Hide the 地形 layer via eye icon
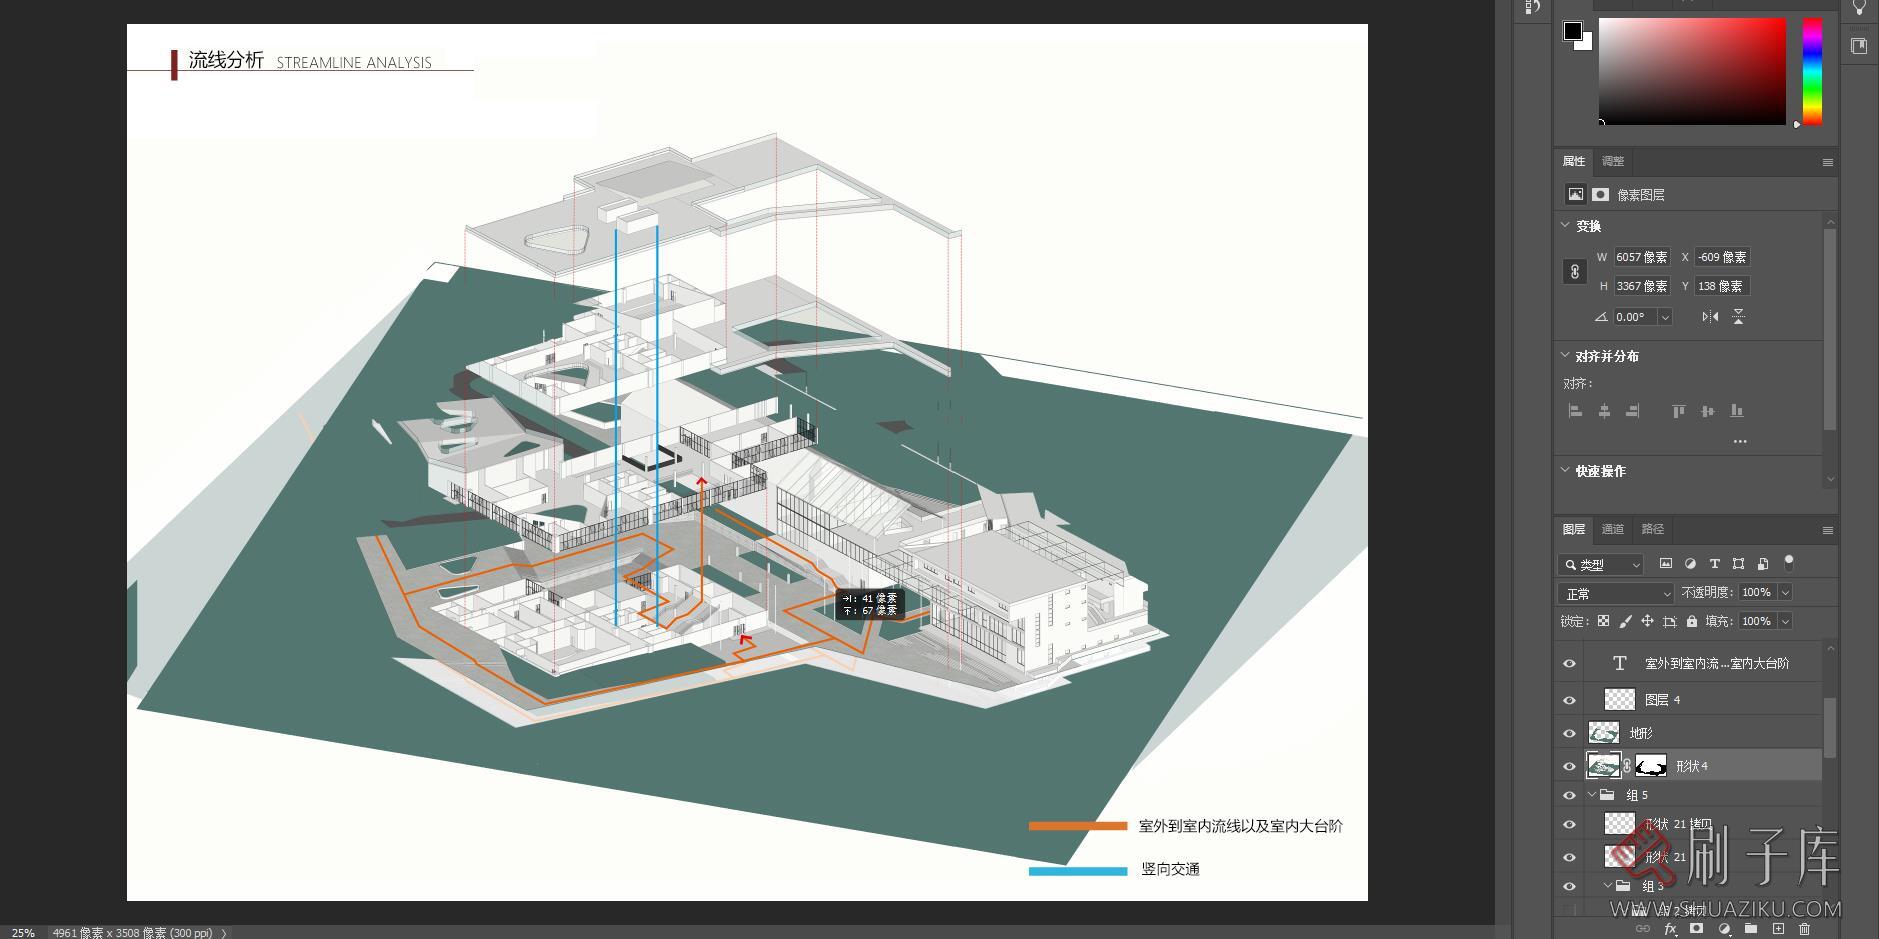 click(x=1569, y=734)
